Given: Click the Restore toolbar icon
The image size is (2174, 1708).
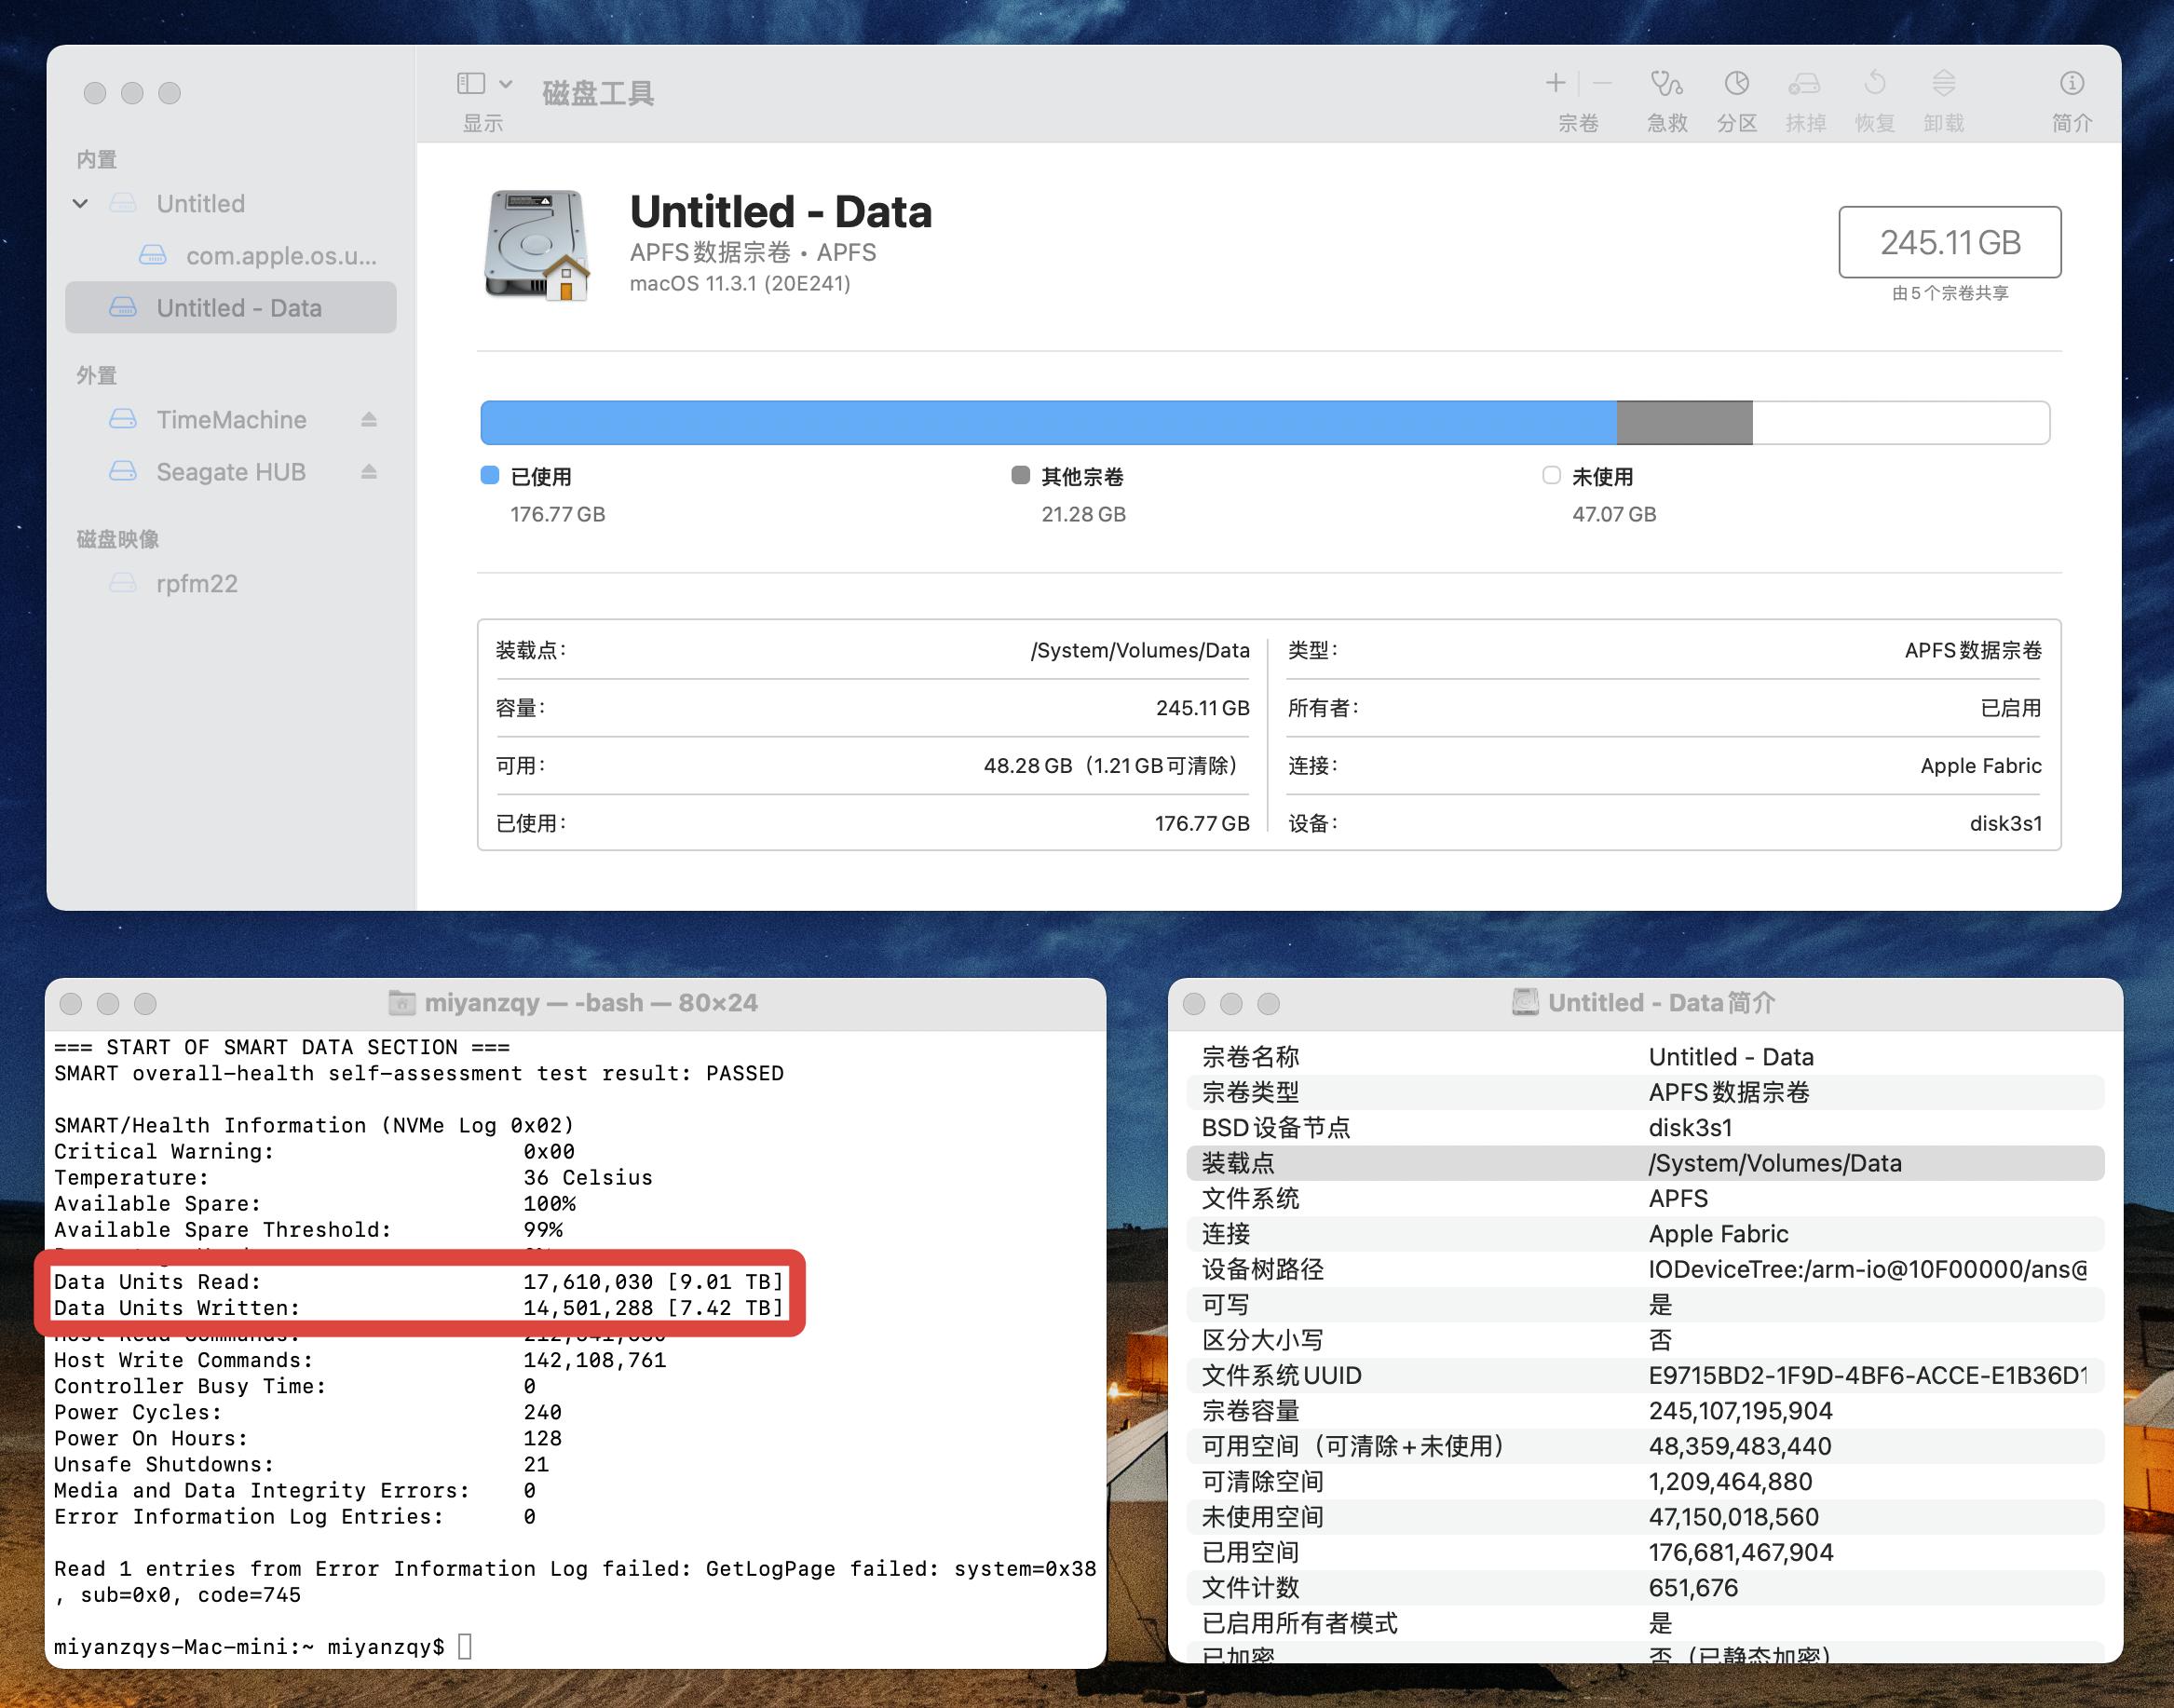Looking at the screenshot, I should tap(1874, 83).
